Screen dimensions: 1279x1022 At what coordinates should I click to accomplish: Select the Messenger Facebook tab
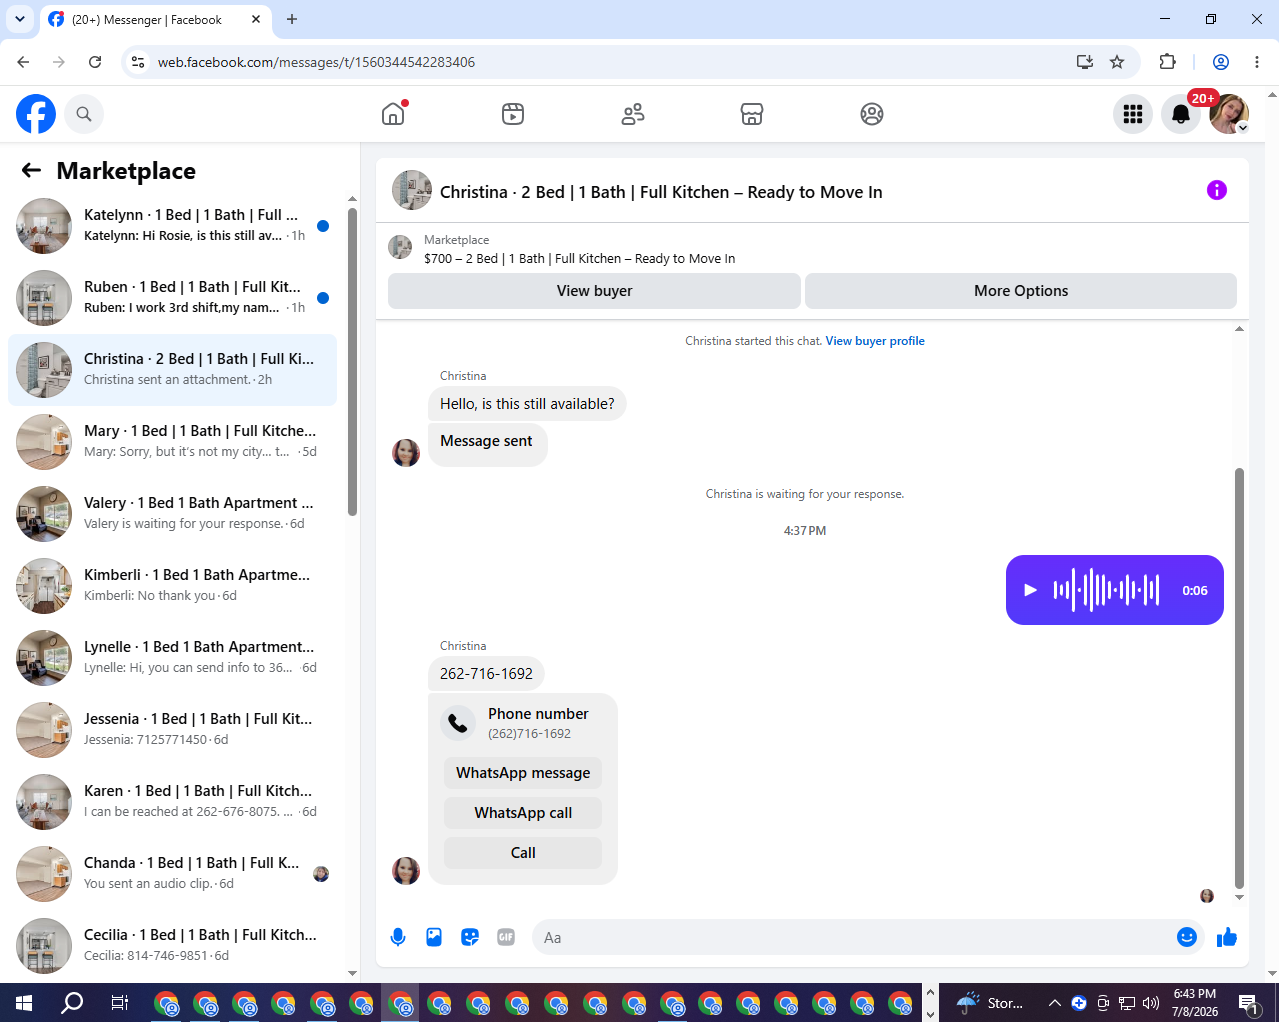point(155,19)
